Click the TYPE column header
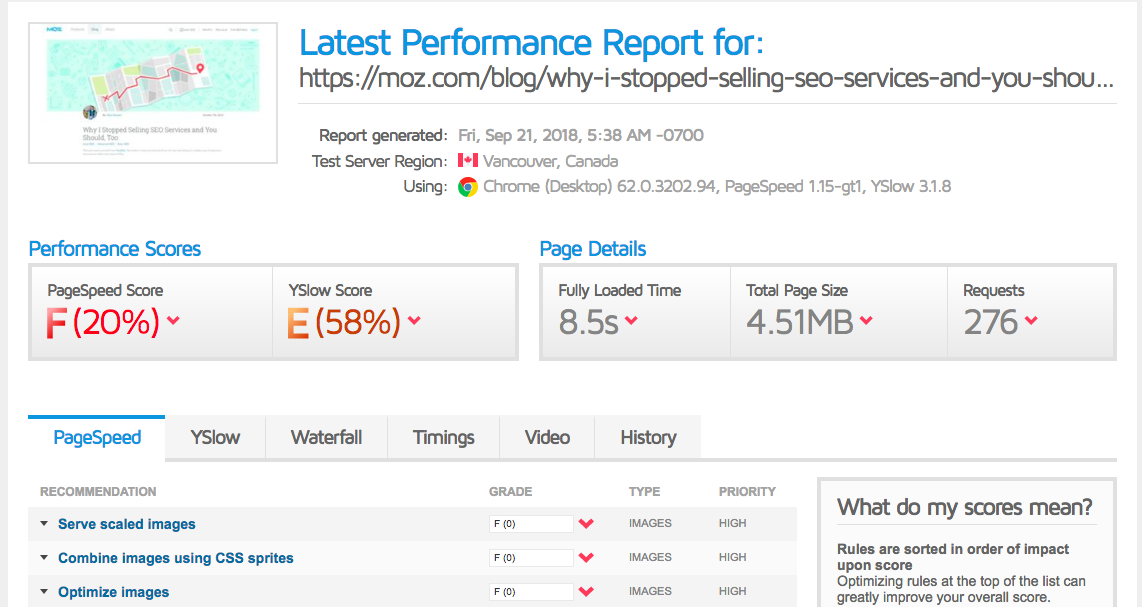Screen dimensions: 1142x607 pyautogui.click(x=645, y=492)
